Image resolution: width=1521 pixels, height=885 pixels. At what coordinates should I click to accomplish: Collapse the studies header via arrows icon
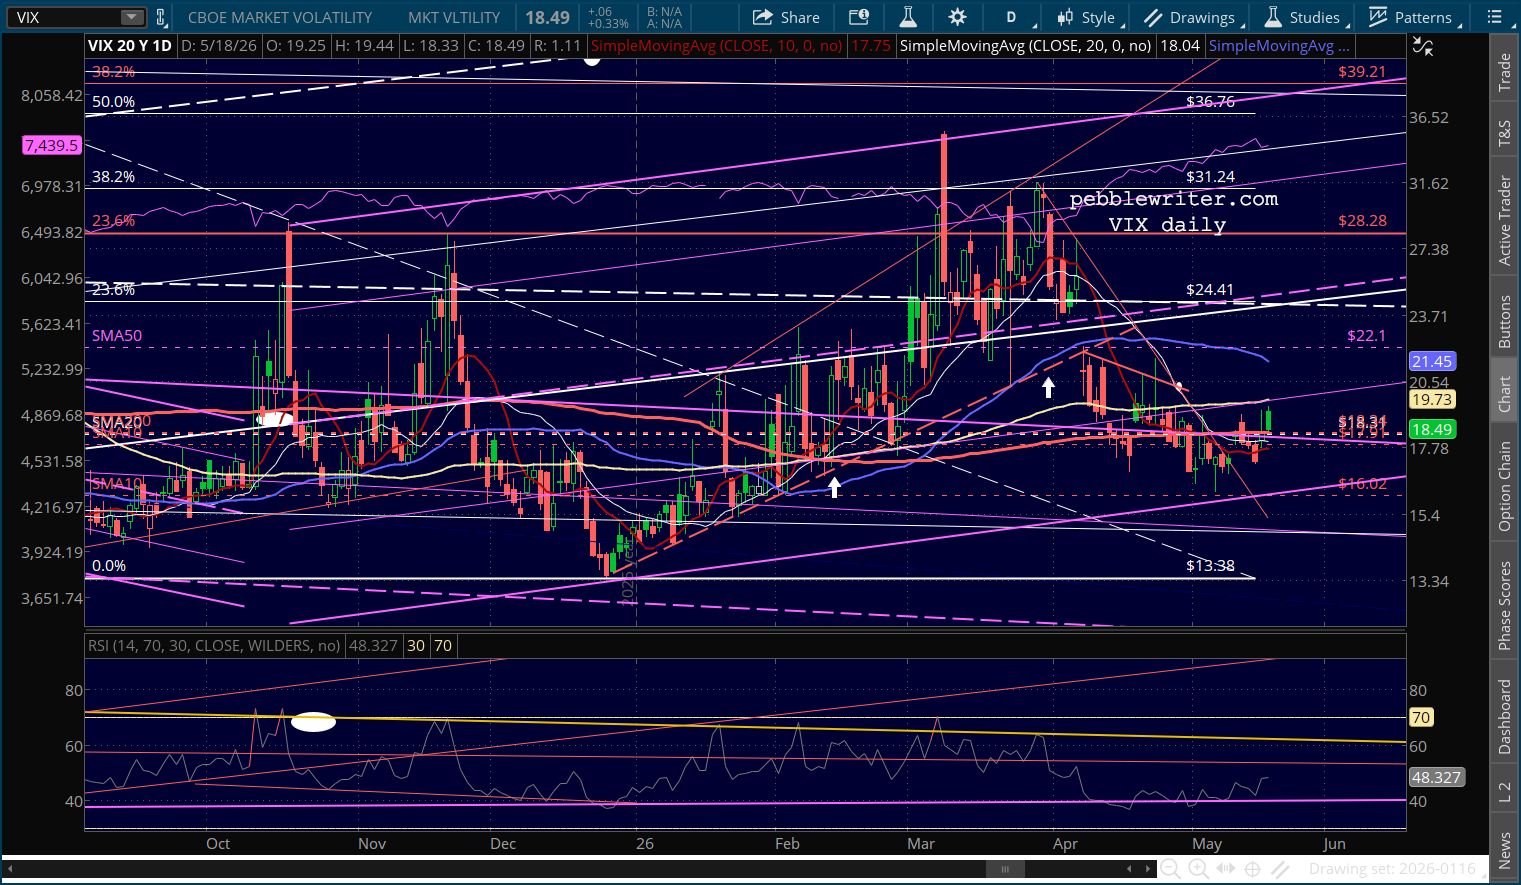[1421, 46]
